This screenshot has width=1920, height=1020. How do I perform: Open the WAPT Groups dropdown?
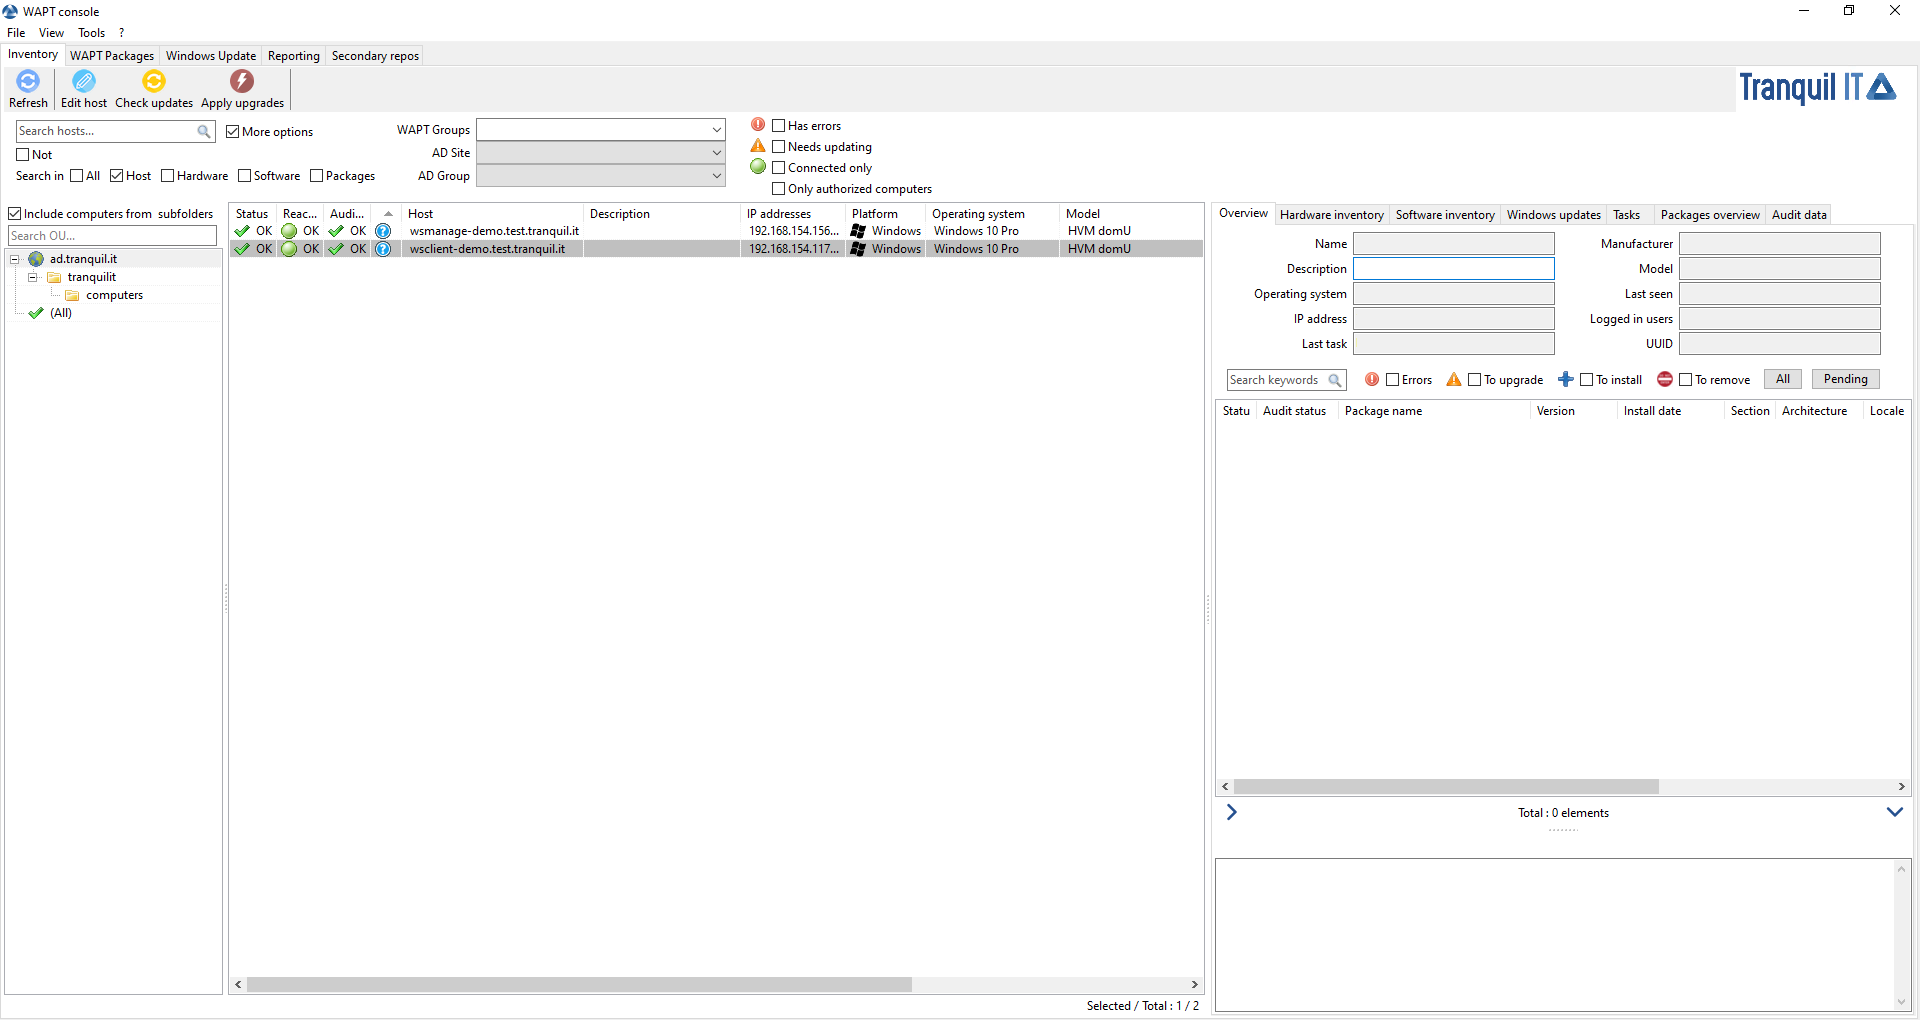coord(716,130)
